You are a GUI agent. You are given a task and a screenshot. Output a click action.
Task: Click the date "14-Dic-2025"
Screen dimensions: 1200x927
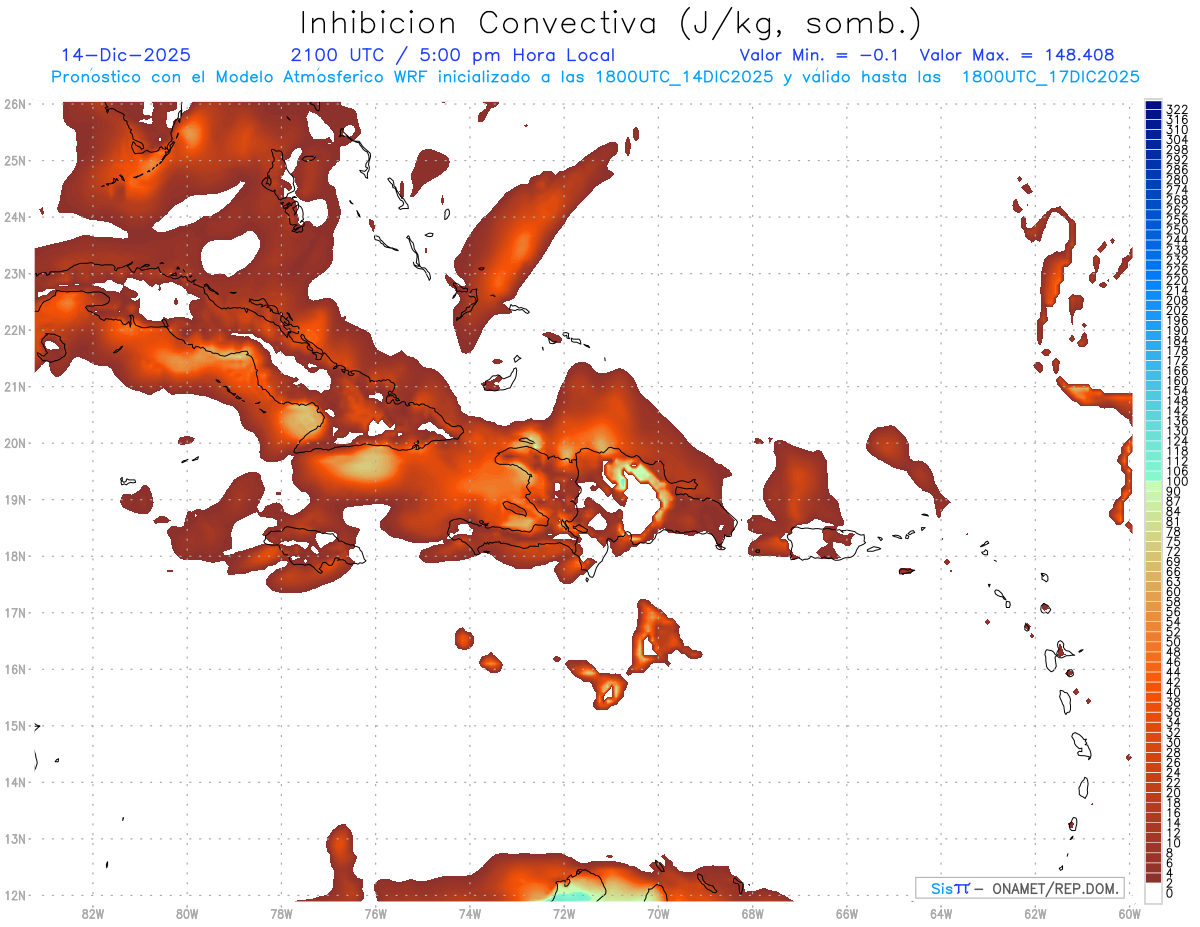point(125,55)
